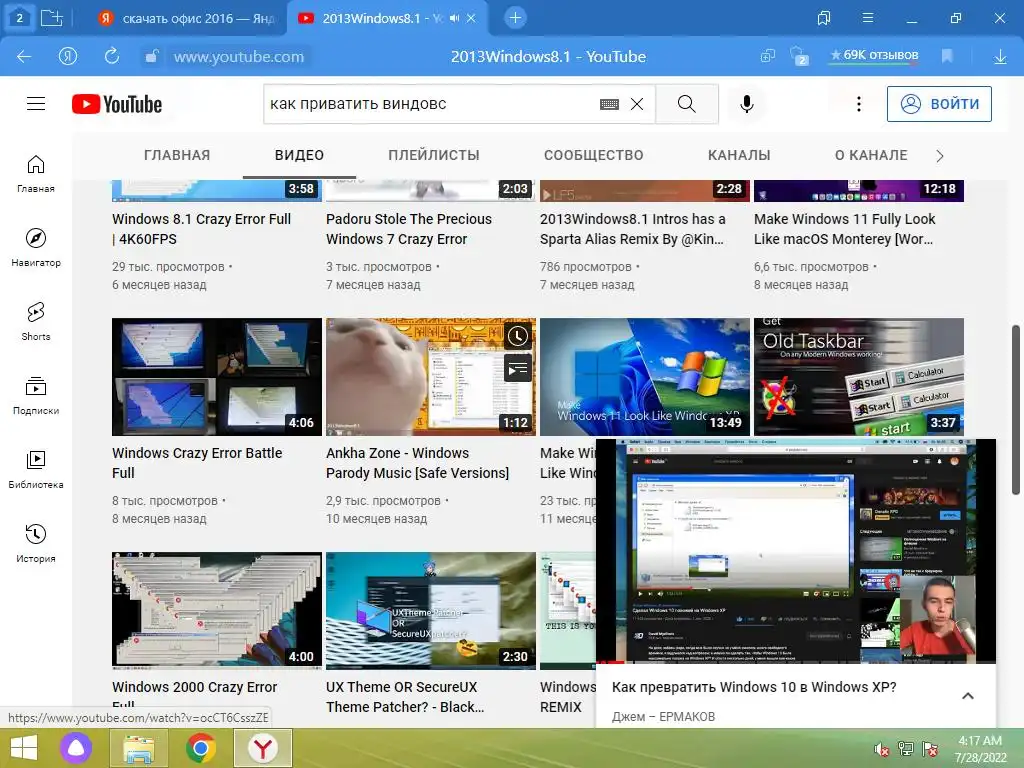
Task: Open Shorts in the sidebar
Action: [x=36, y=322]
